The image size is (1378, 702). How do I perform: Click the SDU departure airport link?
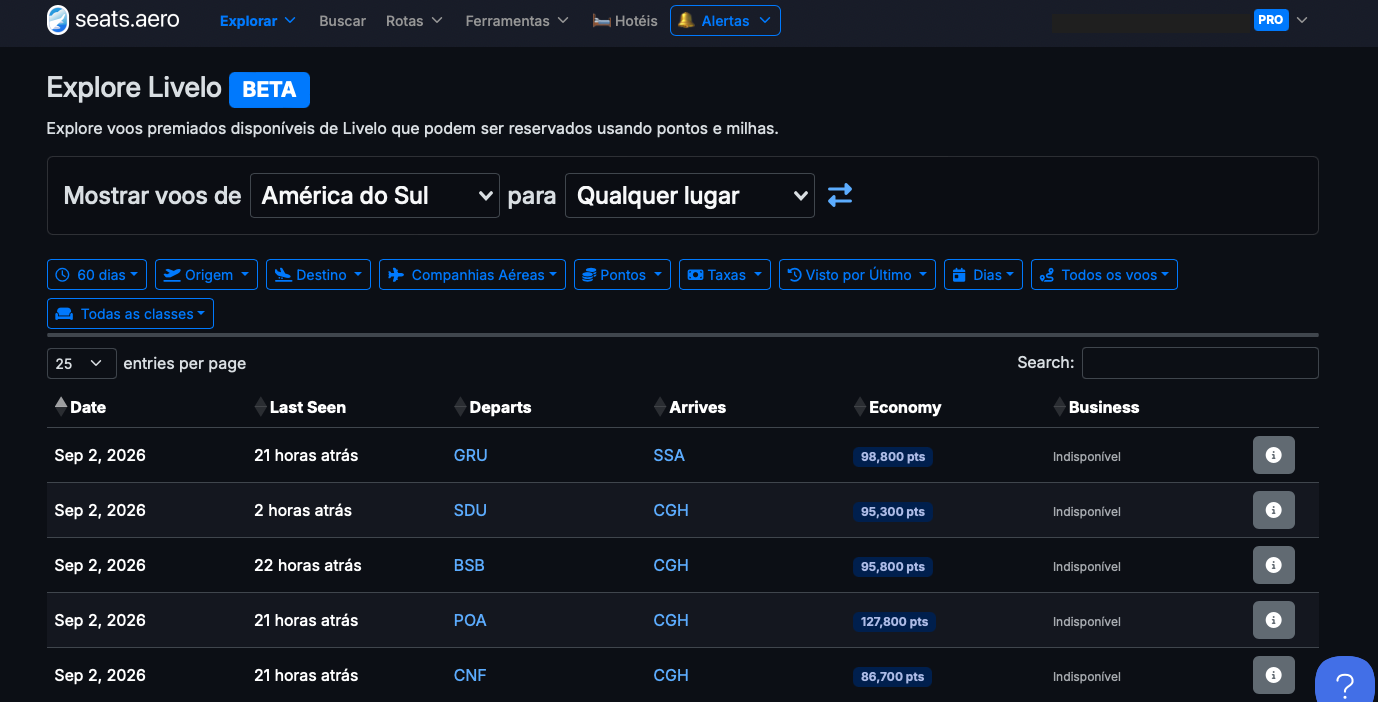(470, 510)
